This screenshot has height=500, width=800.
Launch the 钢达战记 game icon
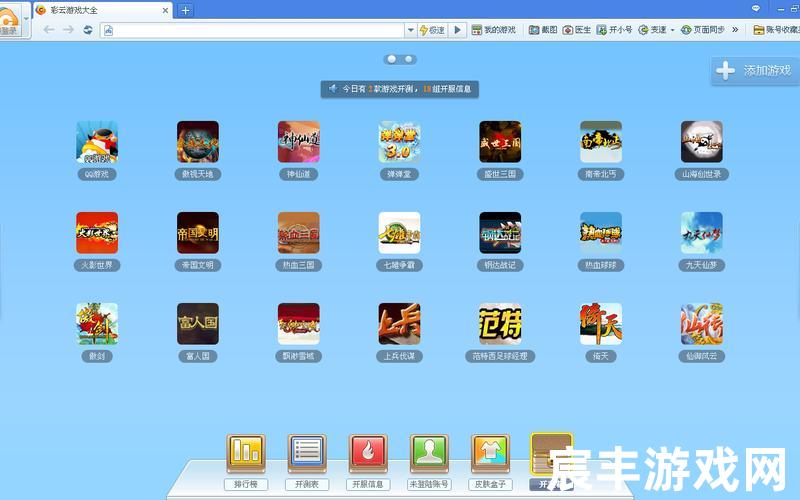(500, 233)
